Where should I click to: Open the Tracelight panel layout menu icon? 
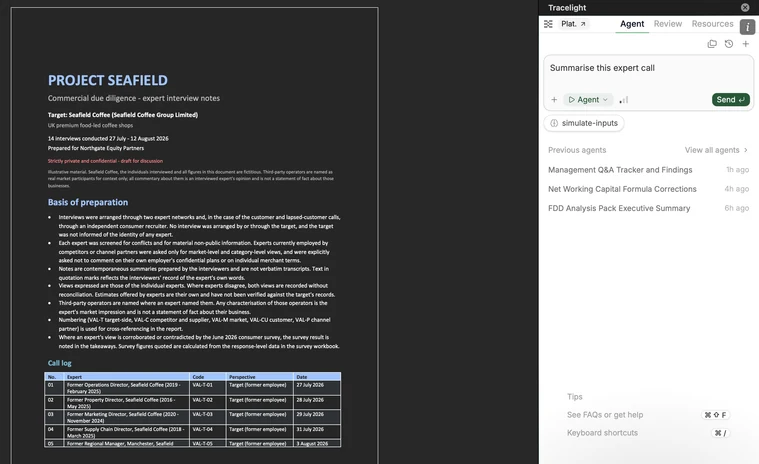click(x=548, y=24)
